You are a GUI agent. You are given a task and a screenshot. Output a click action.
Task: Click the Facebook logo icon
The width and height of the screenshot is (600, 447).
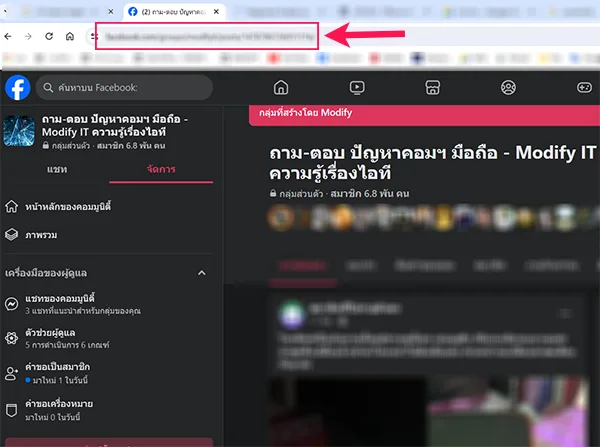16,87
